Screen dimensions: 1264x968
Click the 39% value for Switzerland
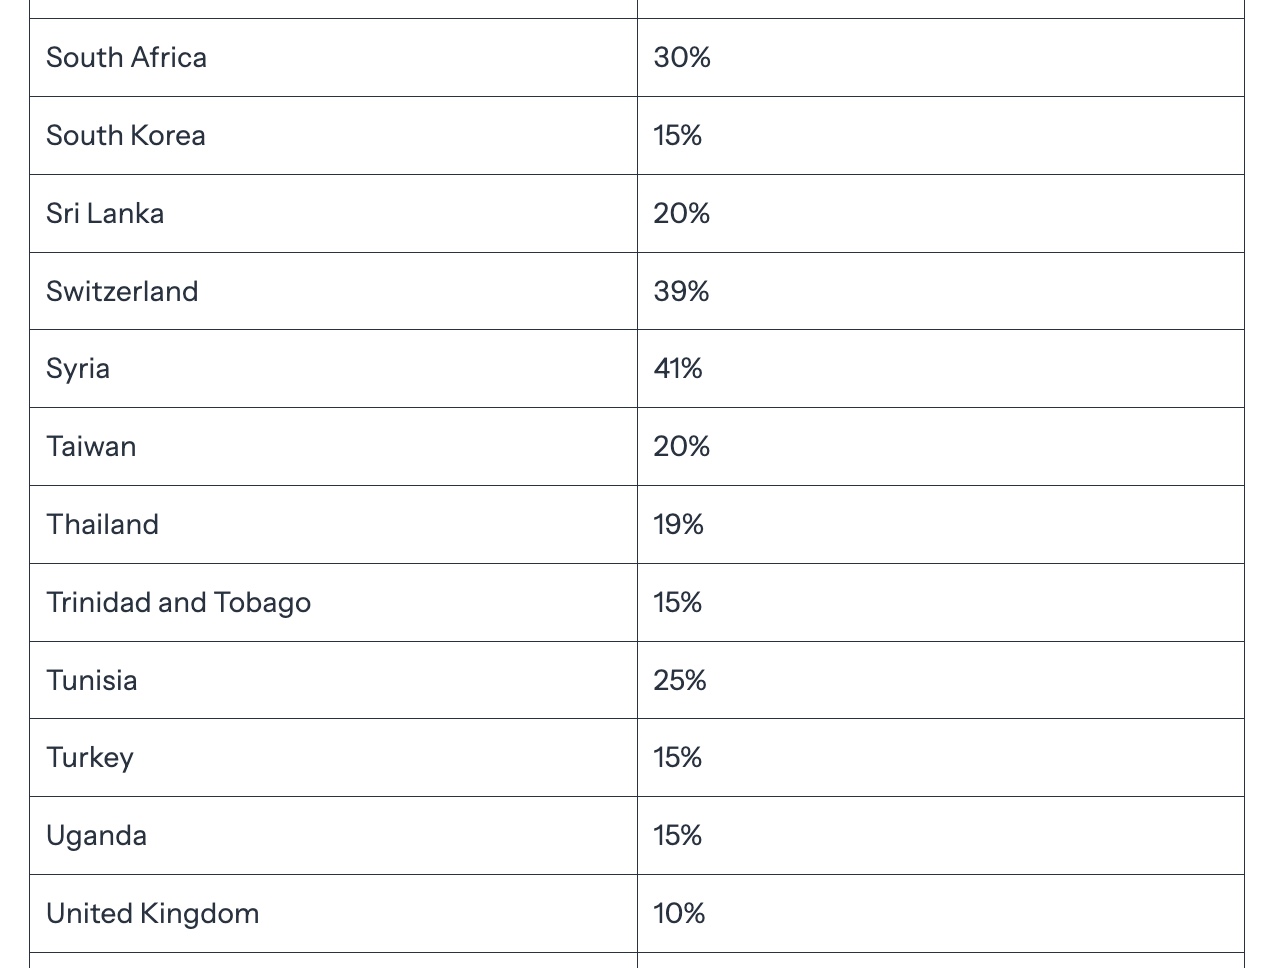[x=682, y=292]
